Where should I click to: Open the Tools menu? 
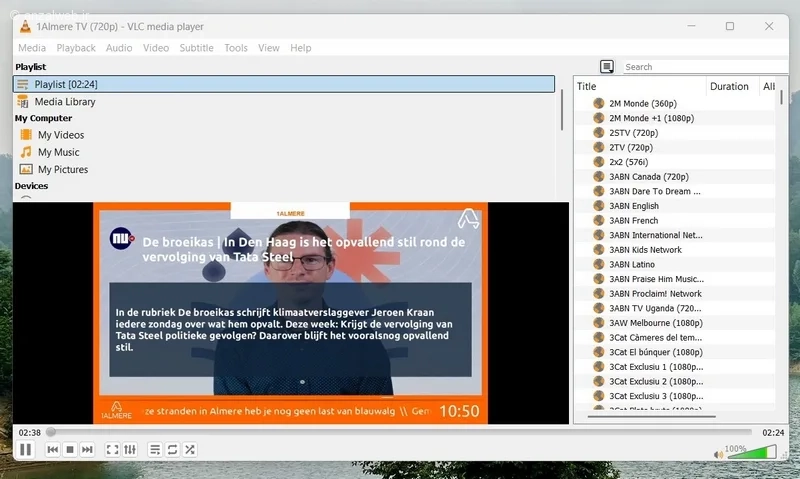tap(236, 47)
